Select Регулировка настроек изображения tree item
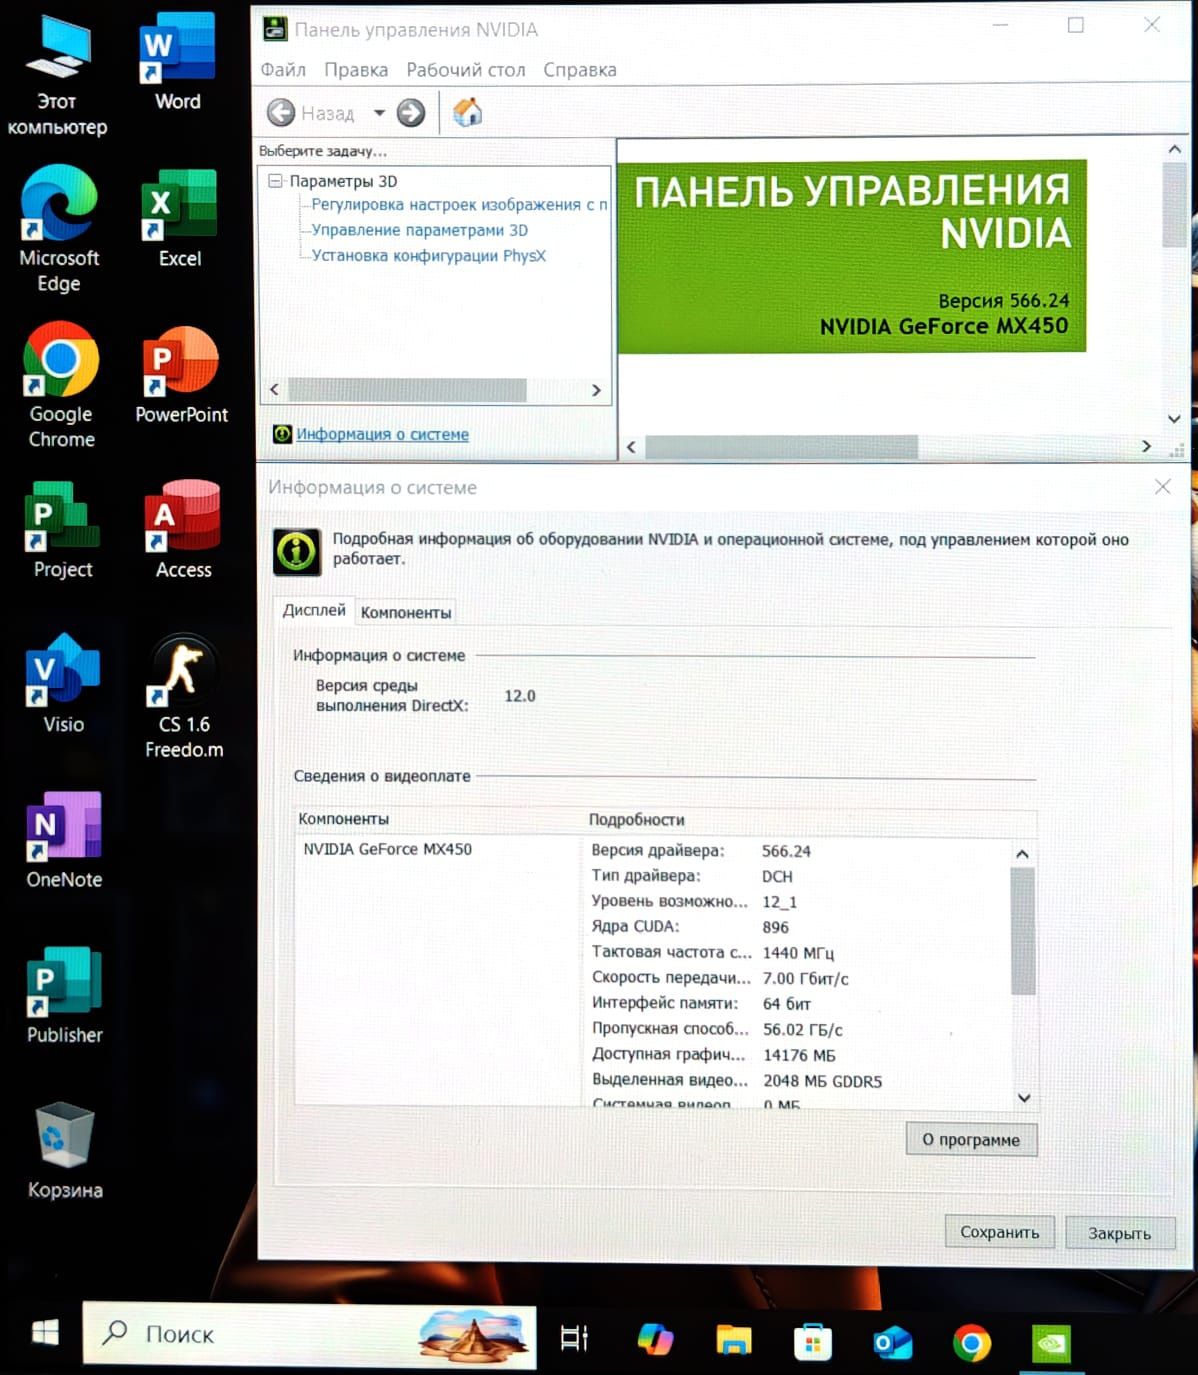This screenshot has width=1198, height=1375. tap(459, 205)
